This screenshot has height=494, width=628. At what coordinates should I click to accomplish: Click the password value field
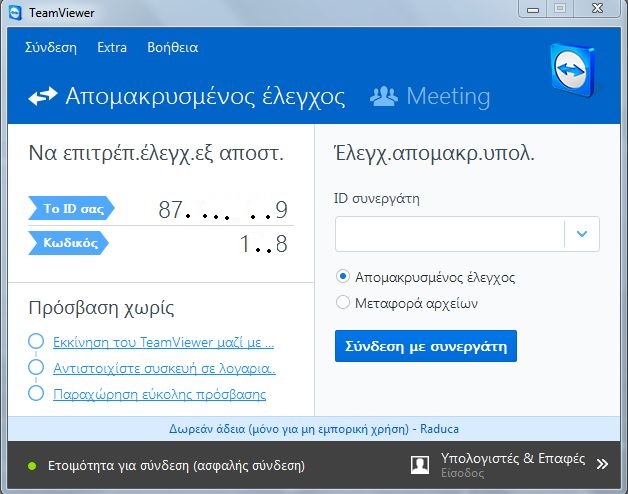point(264,243)
